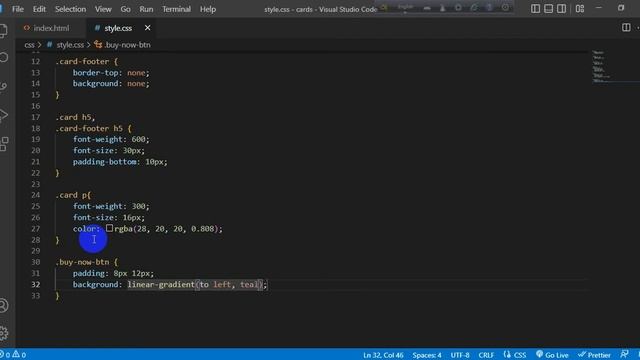640x360 pixels.
Task: Open the Help menu
Action: pos(208,9)
